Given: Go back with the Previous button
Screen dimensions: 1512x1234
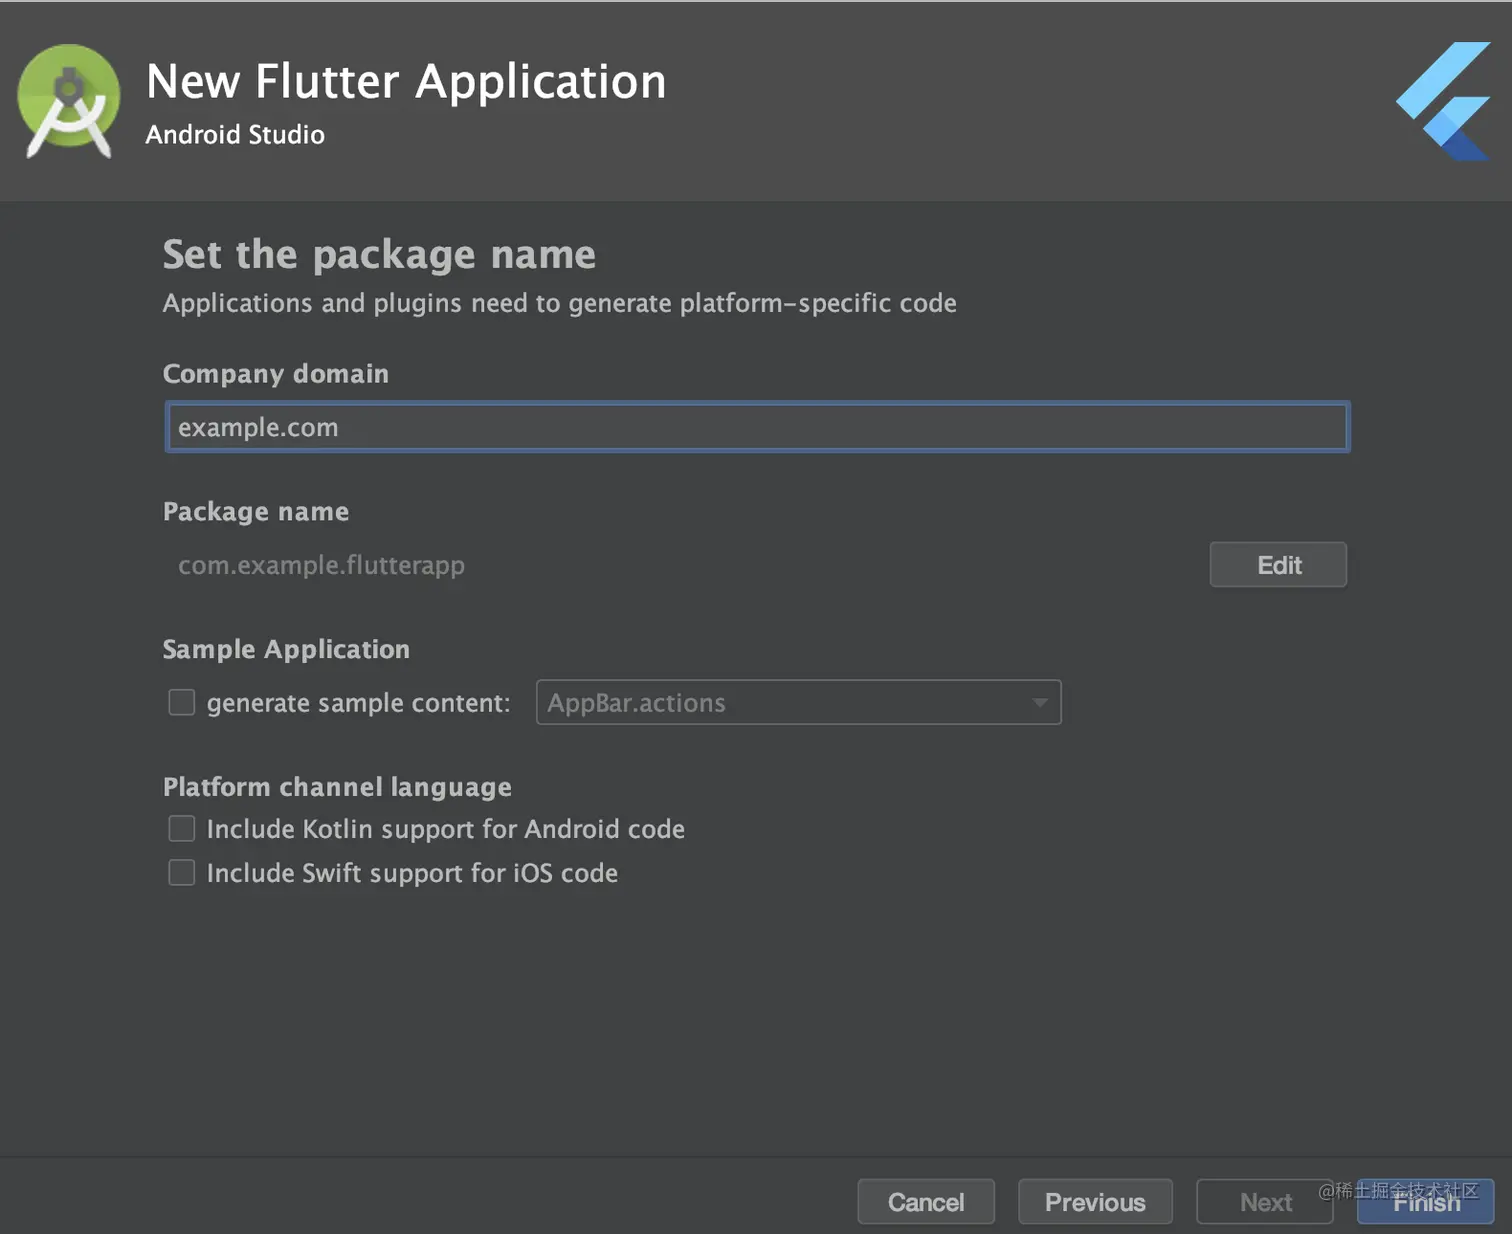Looking at the screenshot, I should click(x=1095, y=1202).
